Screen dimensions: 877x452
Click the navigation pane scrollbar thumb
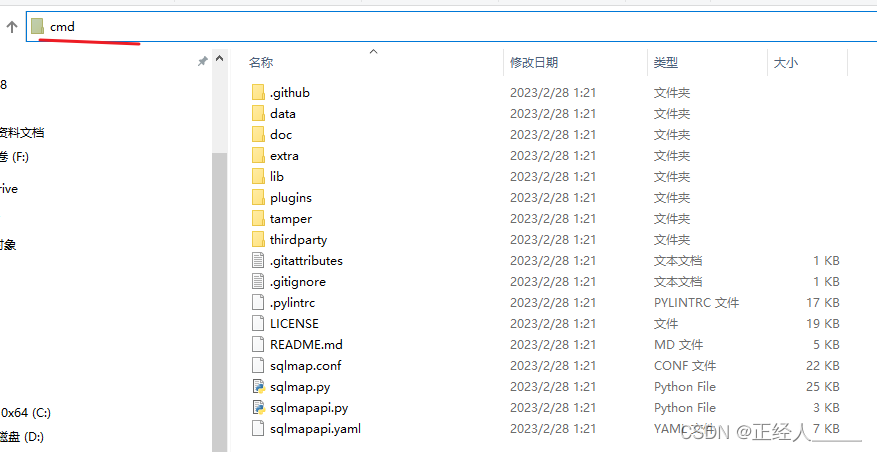(x=220, y=302)
